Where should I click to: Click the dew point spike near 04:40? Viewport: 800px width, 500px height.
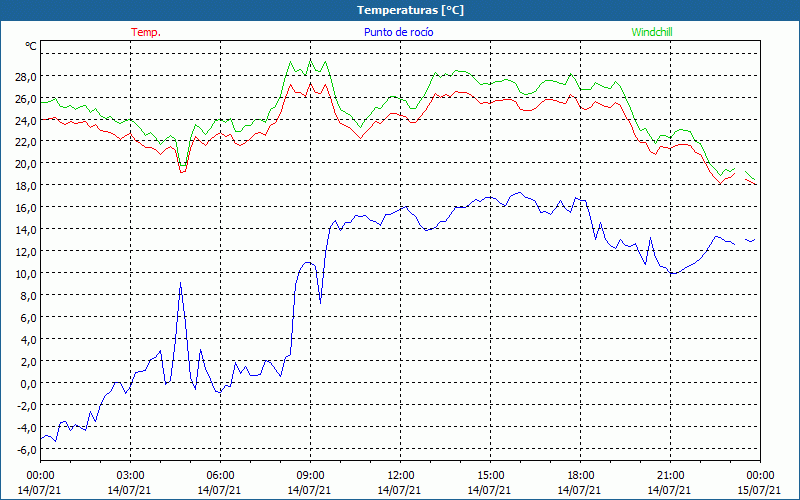[180, 283]
